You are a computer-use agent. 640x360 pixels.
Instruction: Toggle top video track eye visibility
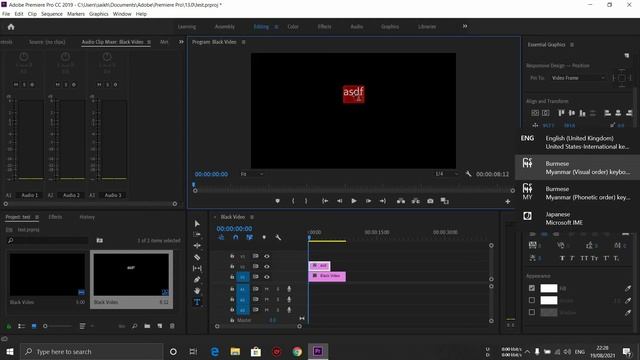coord(267,256)
